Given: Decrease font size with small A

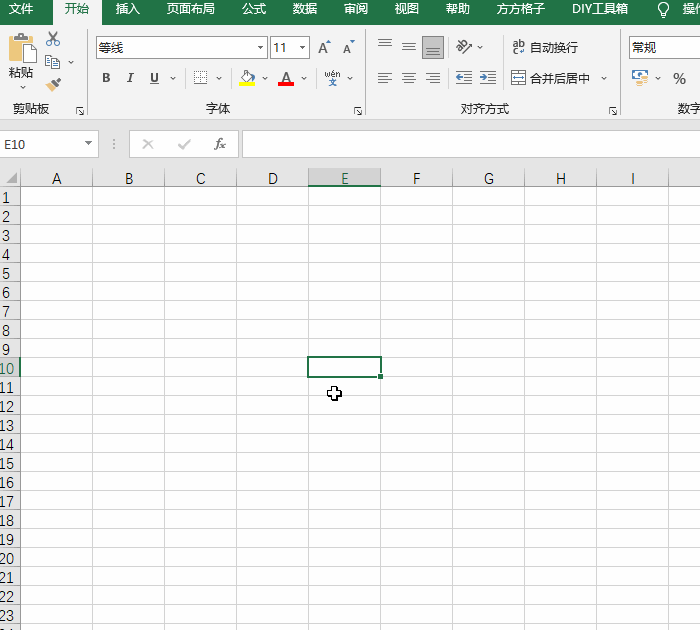Looking at the screenshot, I should coord(348,47).
